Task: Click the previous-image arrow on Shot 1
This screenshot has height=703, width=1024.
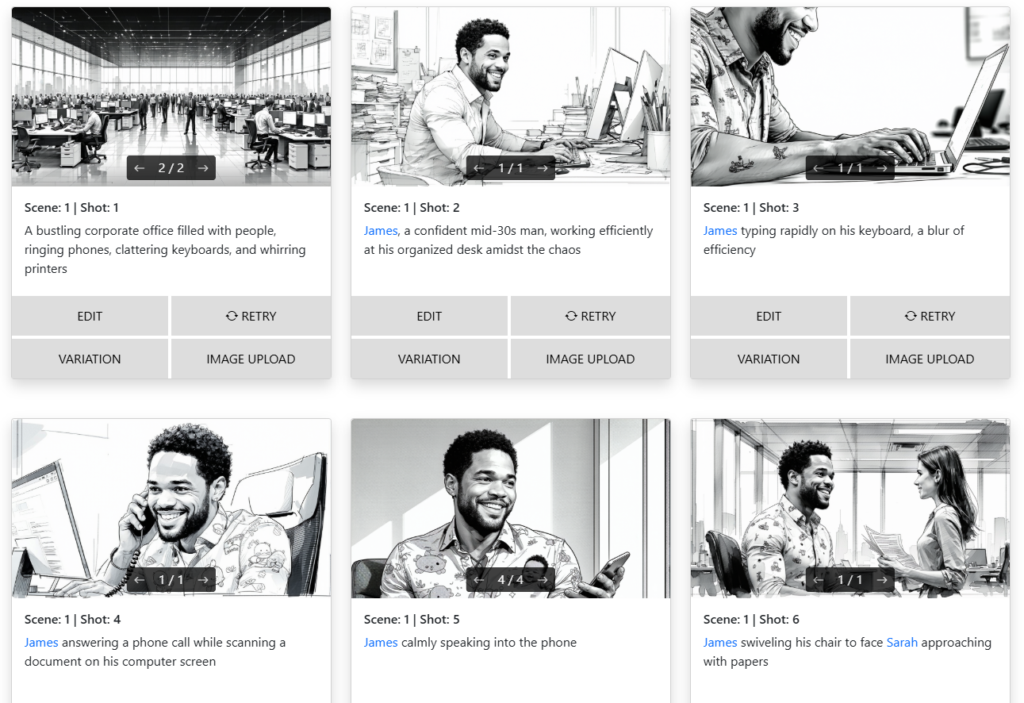Action: pyautogui.click(x=140, y=167)
